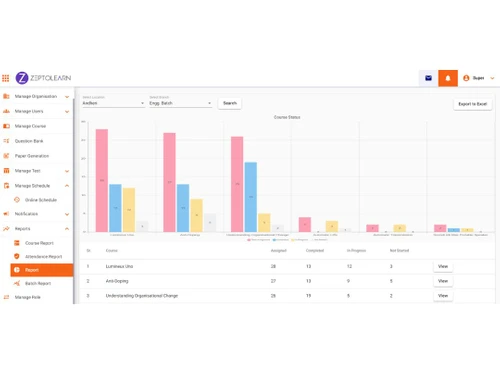Open Batch Report via its icon

(17, 283)
